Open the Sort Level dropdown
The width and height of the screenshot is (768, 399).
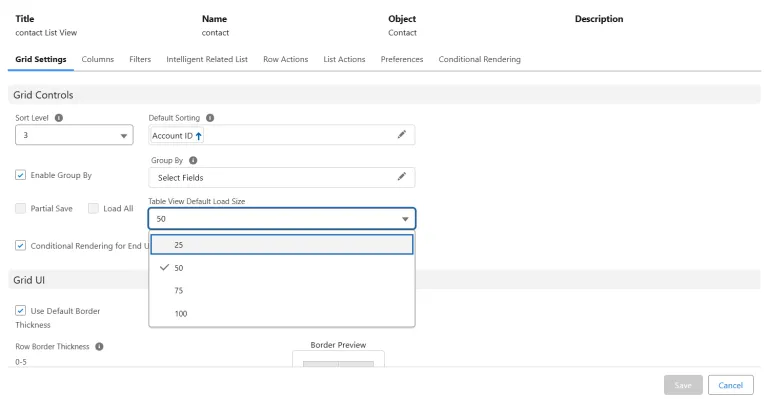pos(74,135)
